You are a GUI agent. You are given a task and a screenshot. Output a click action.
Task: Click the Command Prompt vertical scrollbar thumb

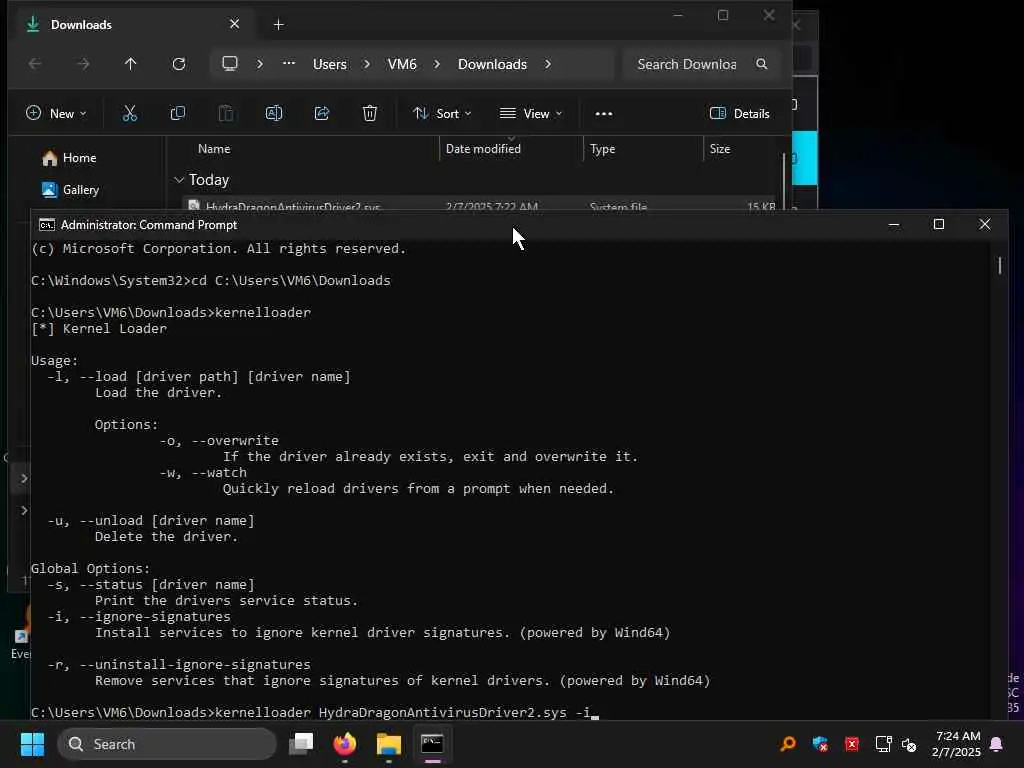pos(999,265)
